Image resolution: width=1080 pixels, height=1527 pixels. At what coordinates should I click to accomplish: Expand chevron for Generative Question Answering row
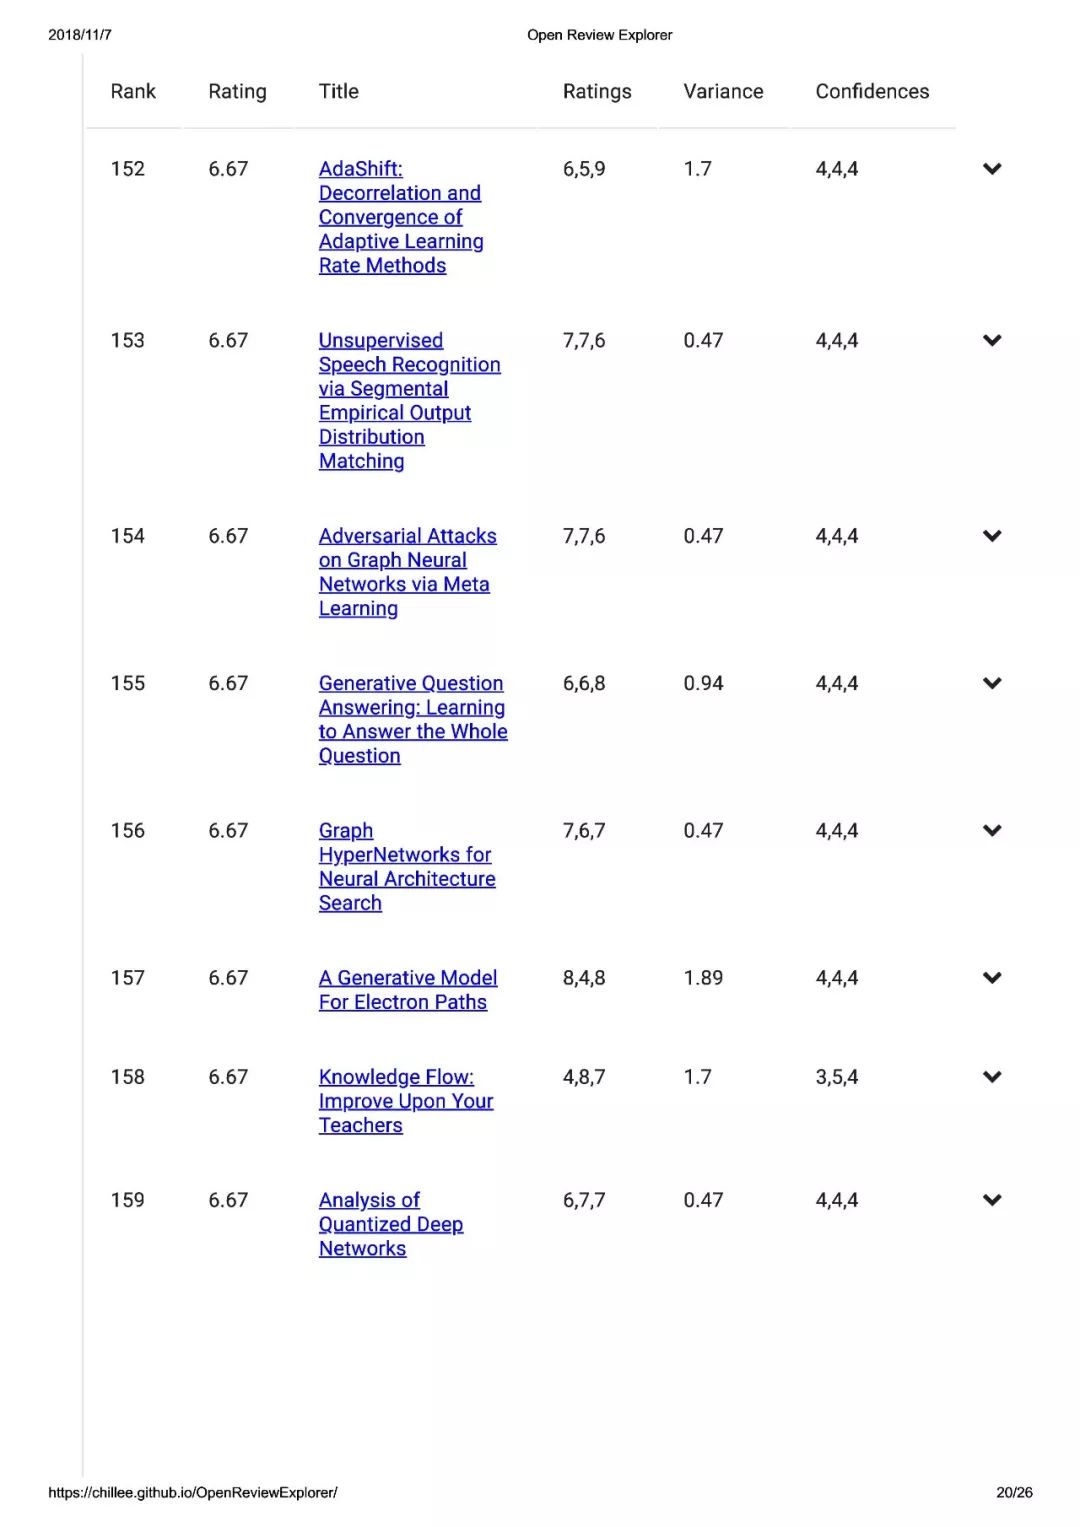tap(992, 684)
